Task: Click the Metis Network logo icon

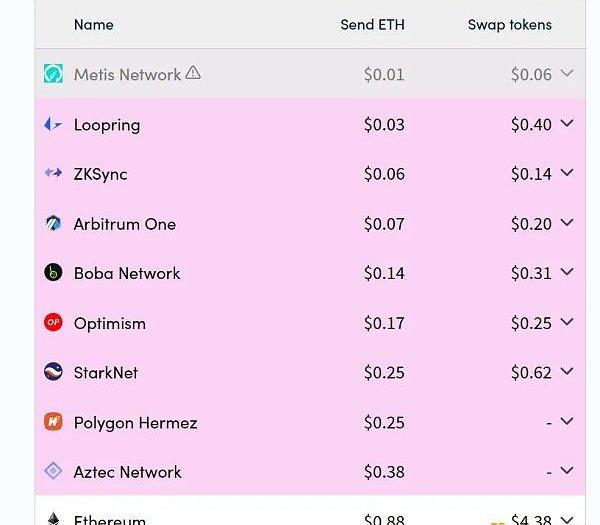Action: click(x=53, y=74)
